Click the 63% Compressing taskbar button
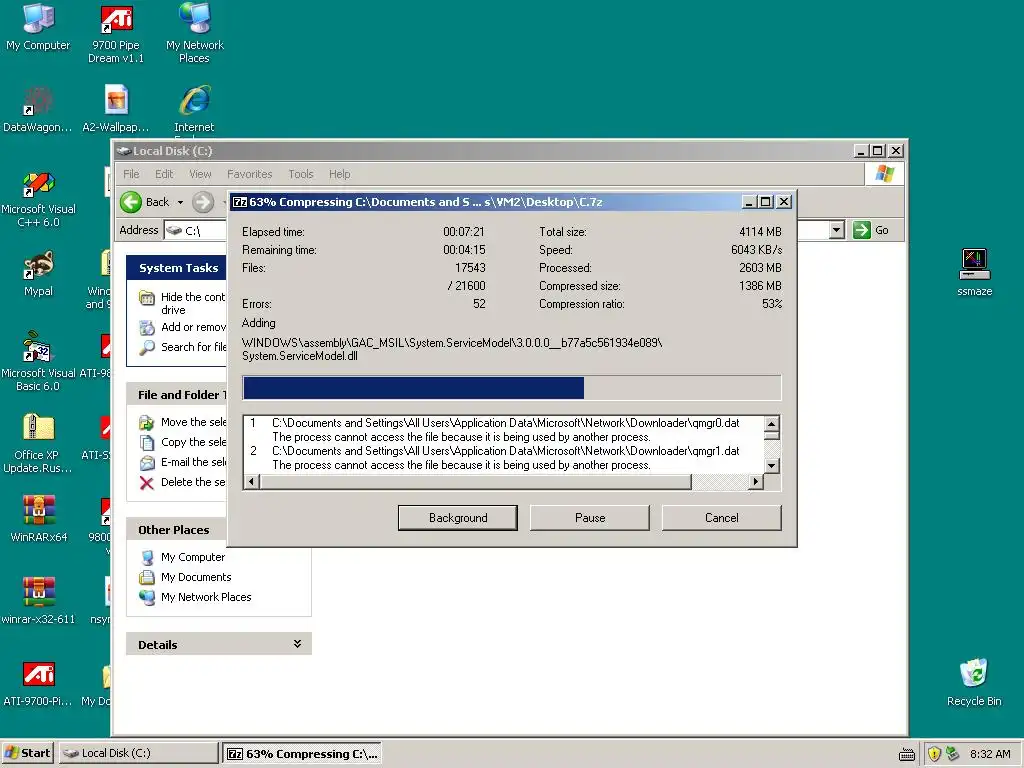The image size is (1024, 768). (302, 754)
